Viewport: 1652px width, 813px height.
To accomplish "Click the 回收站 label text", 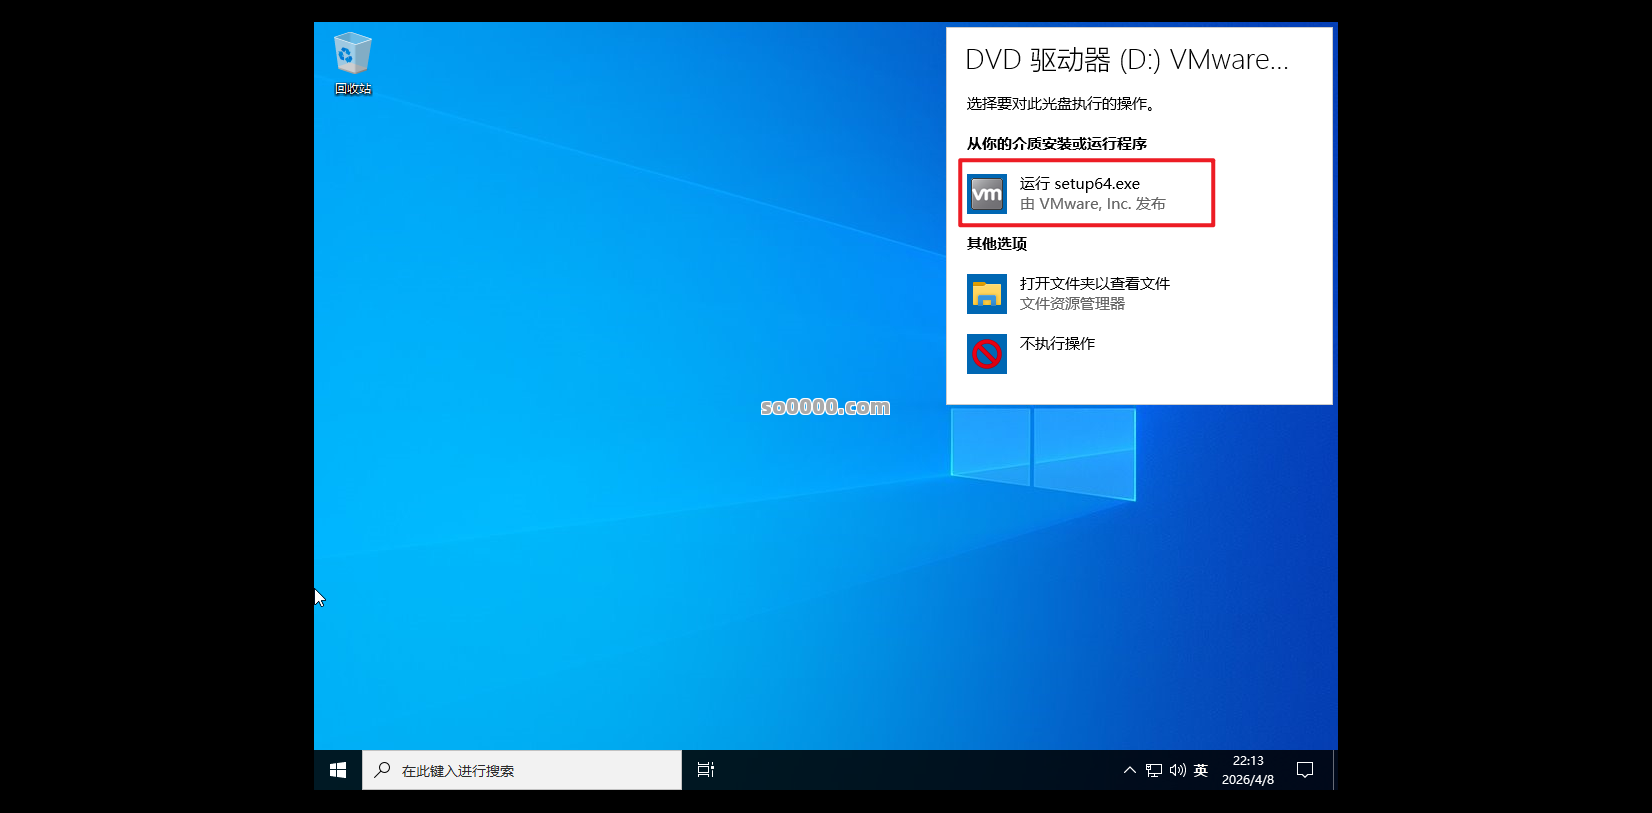I will coord(353,89).
